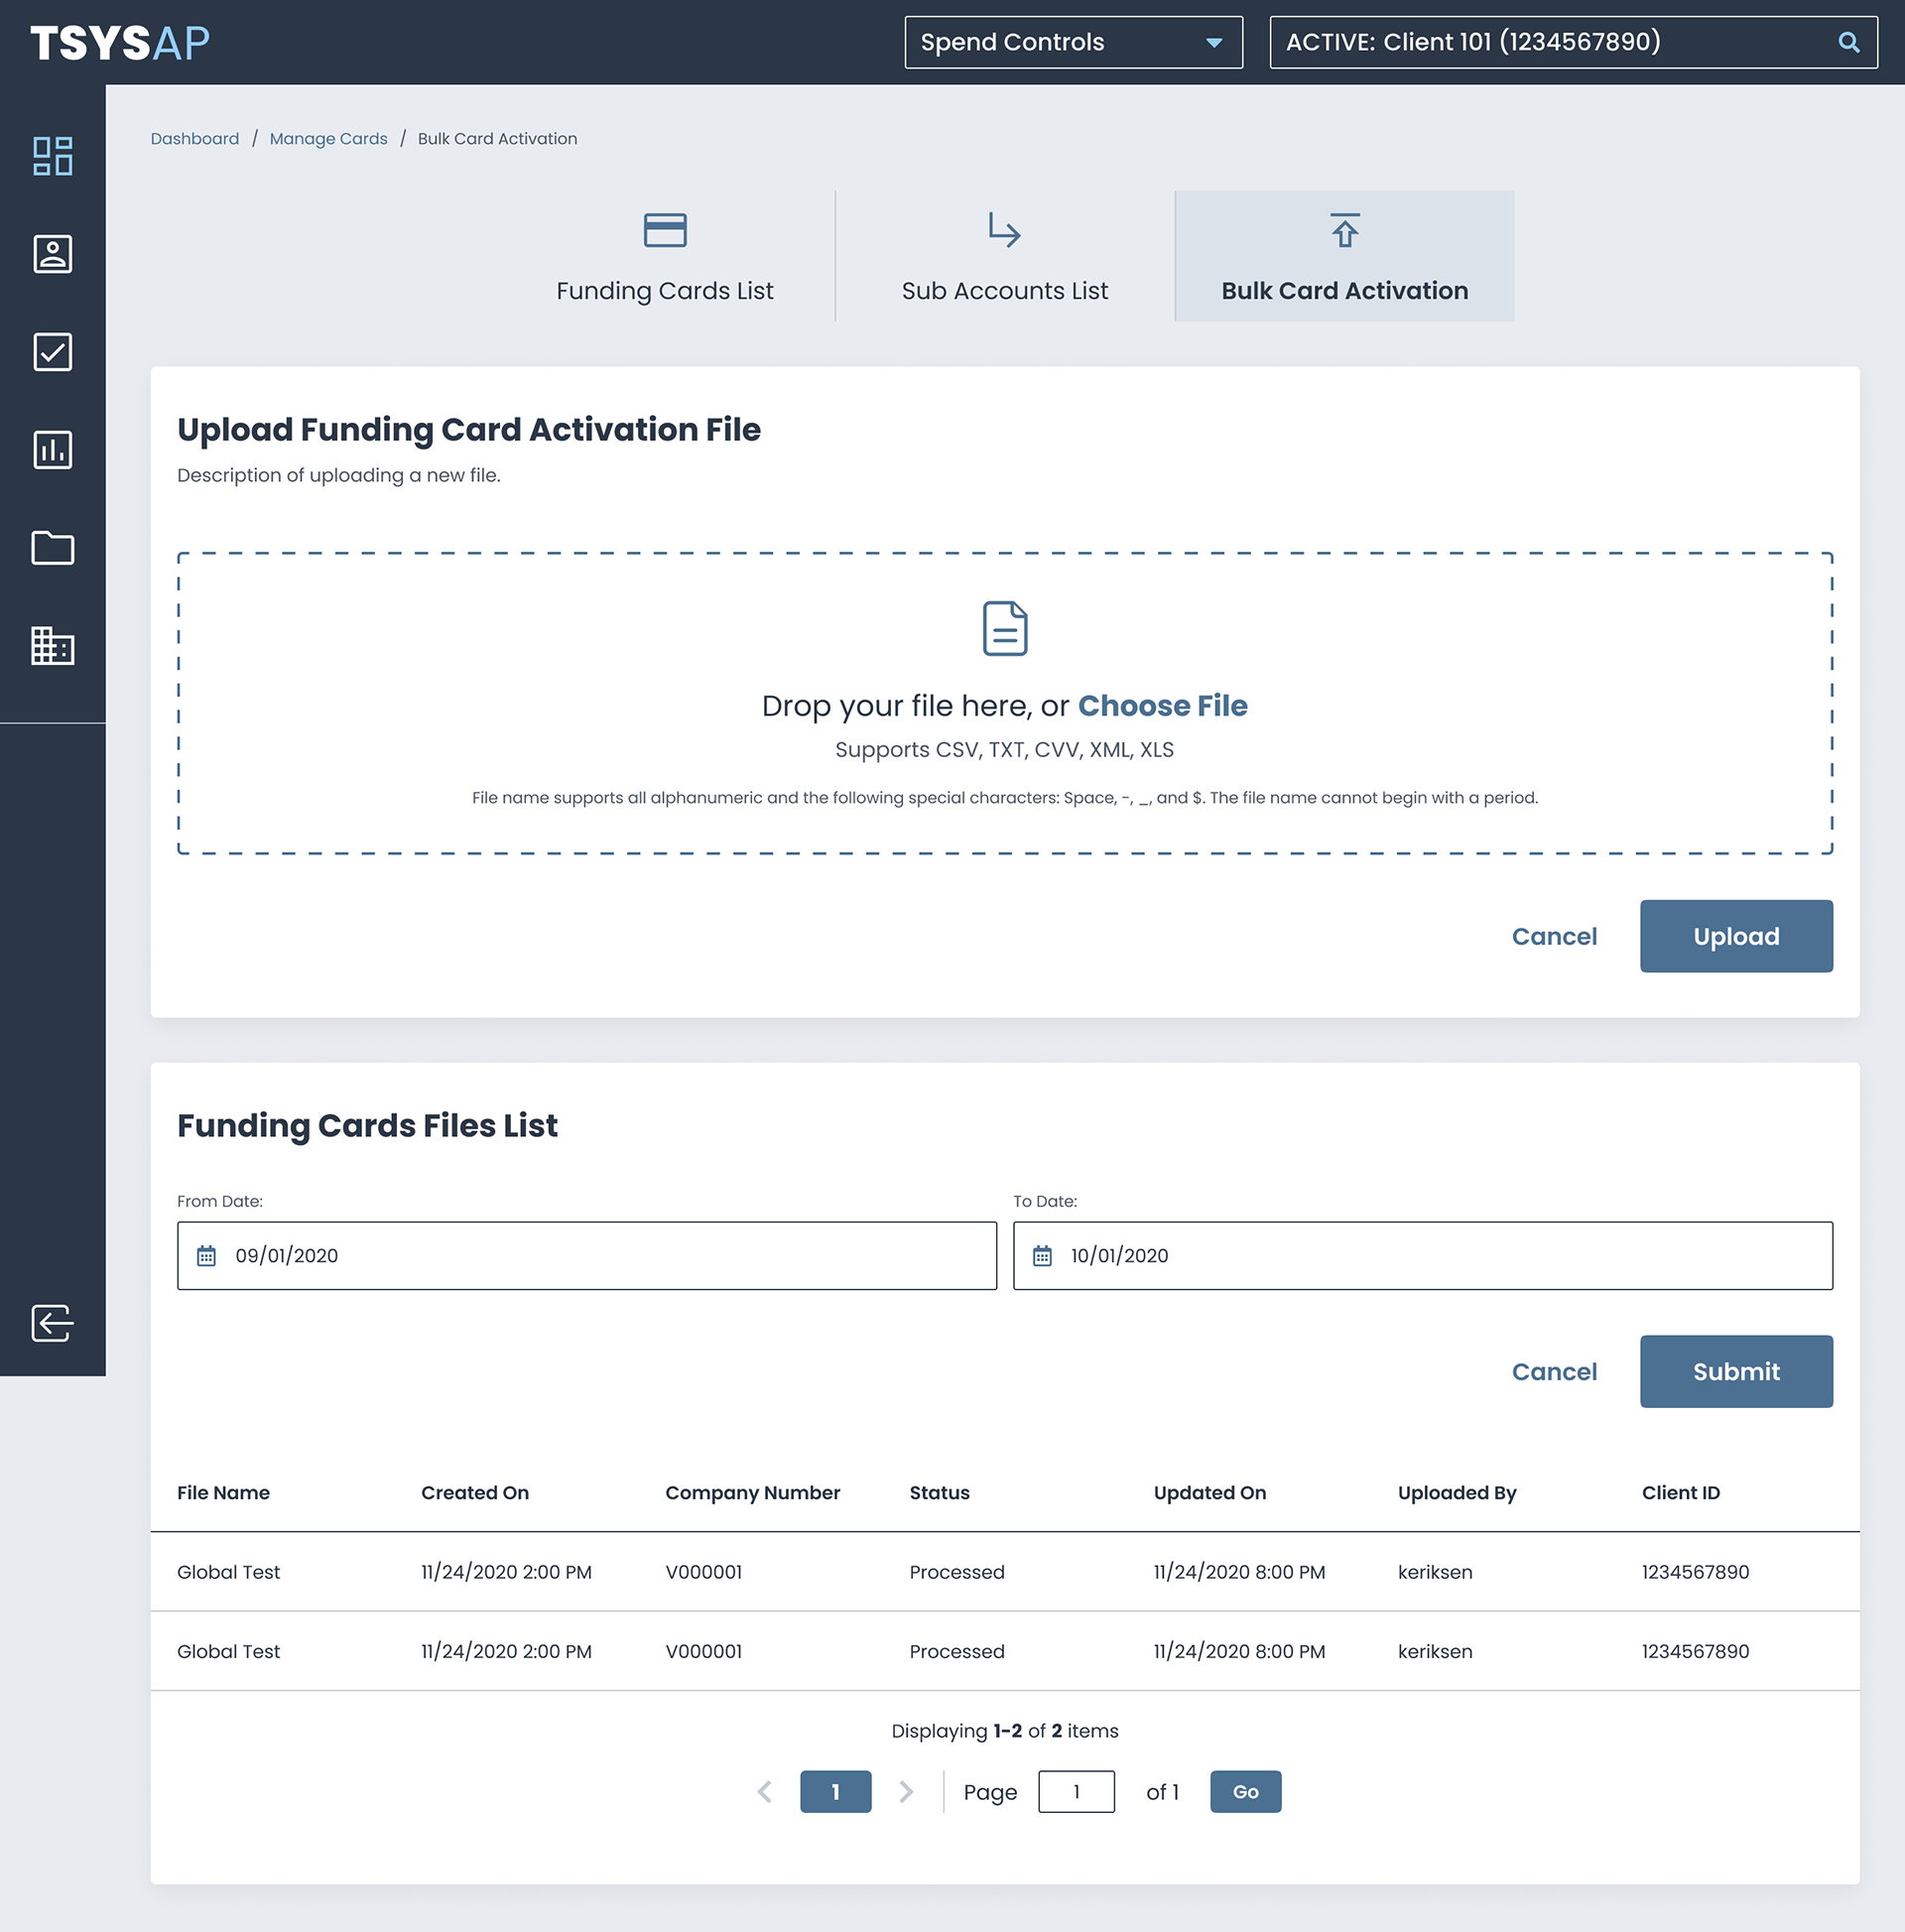The height and width of the screenshot is (1932, 1905).
Task: Cancel the file upload
Action: click(1554, 936)
